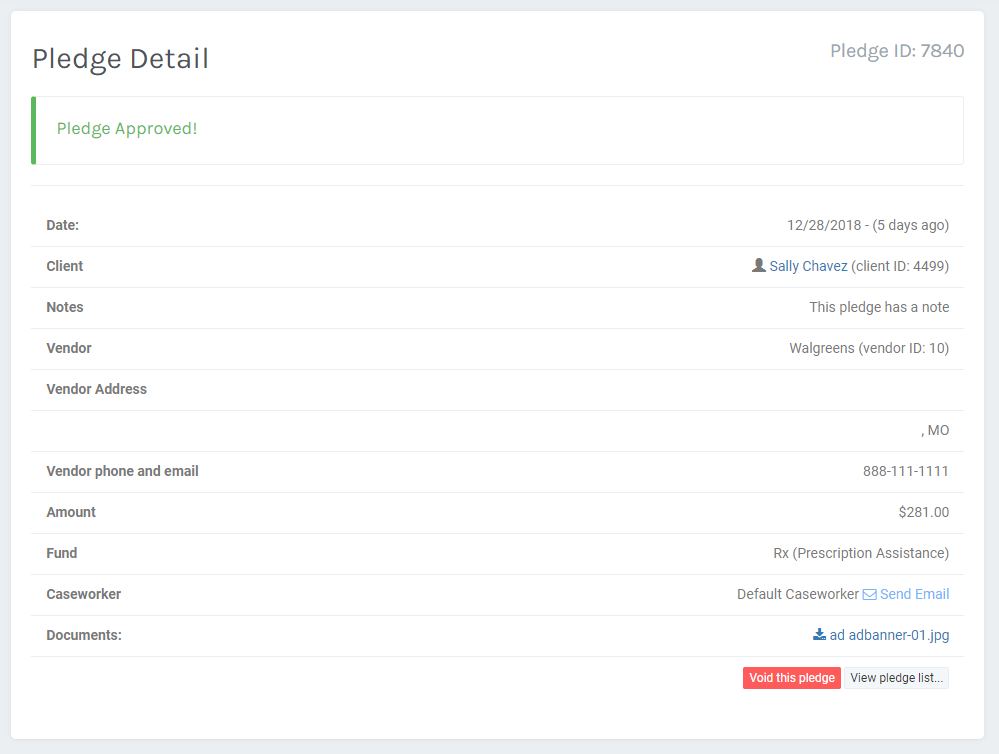Click the Send Email link for Default Caseworker

click(914, 593)
